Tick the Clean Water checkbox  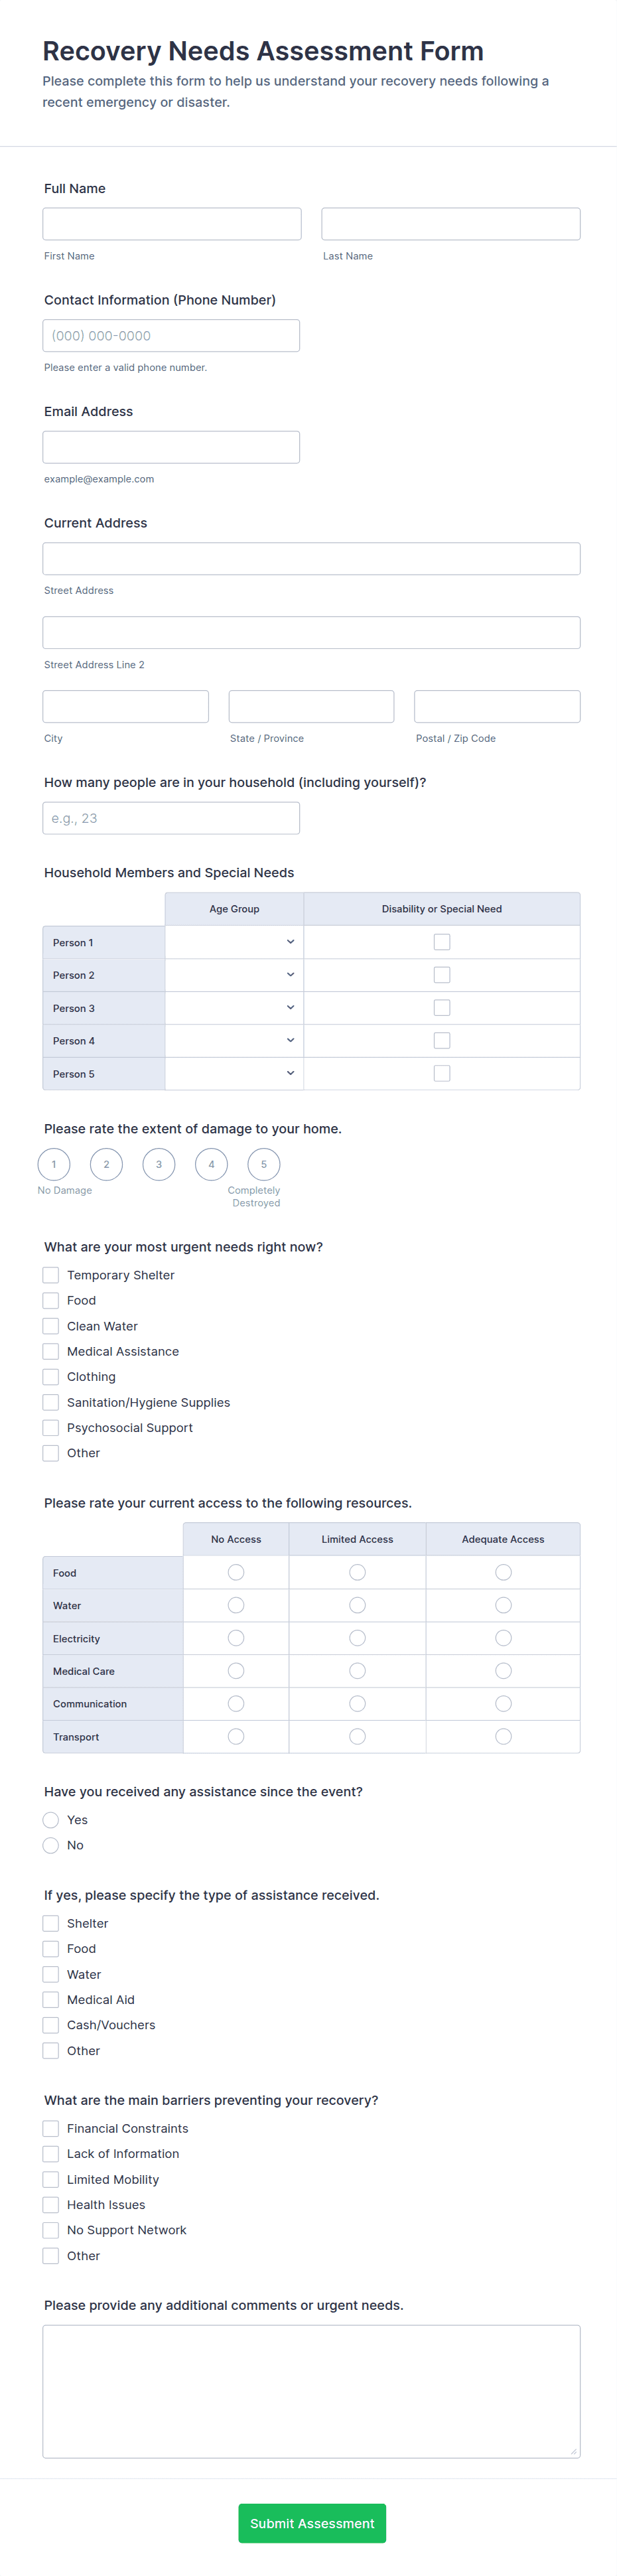(51, 1326)
